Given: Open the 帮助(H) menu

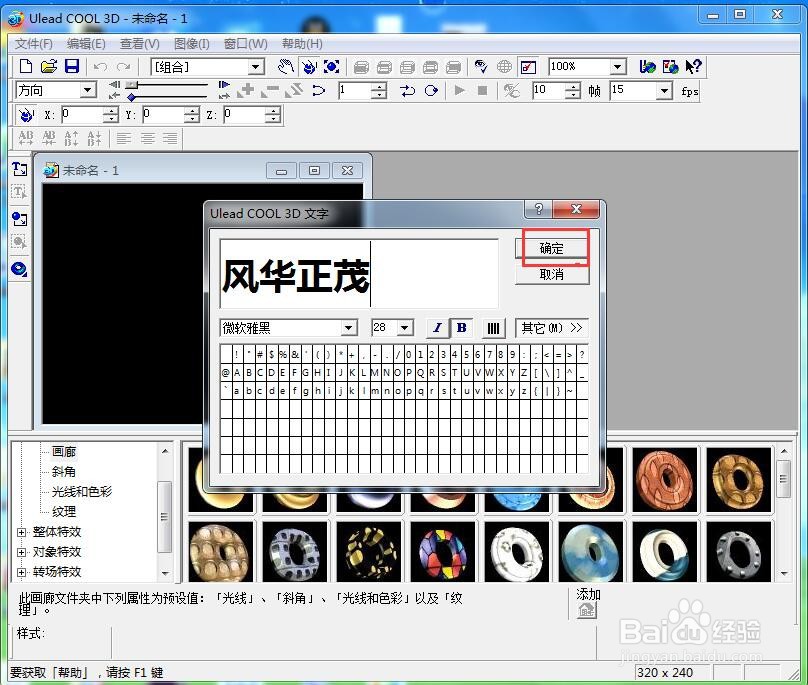Looking at the screenshot, I should 302,44.
